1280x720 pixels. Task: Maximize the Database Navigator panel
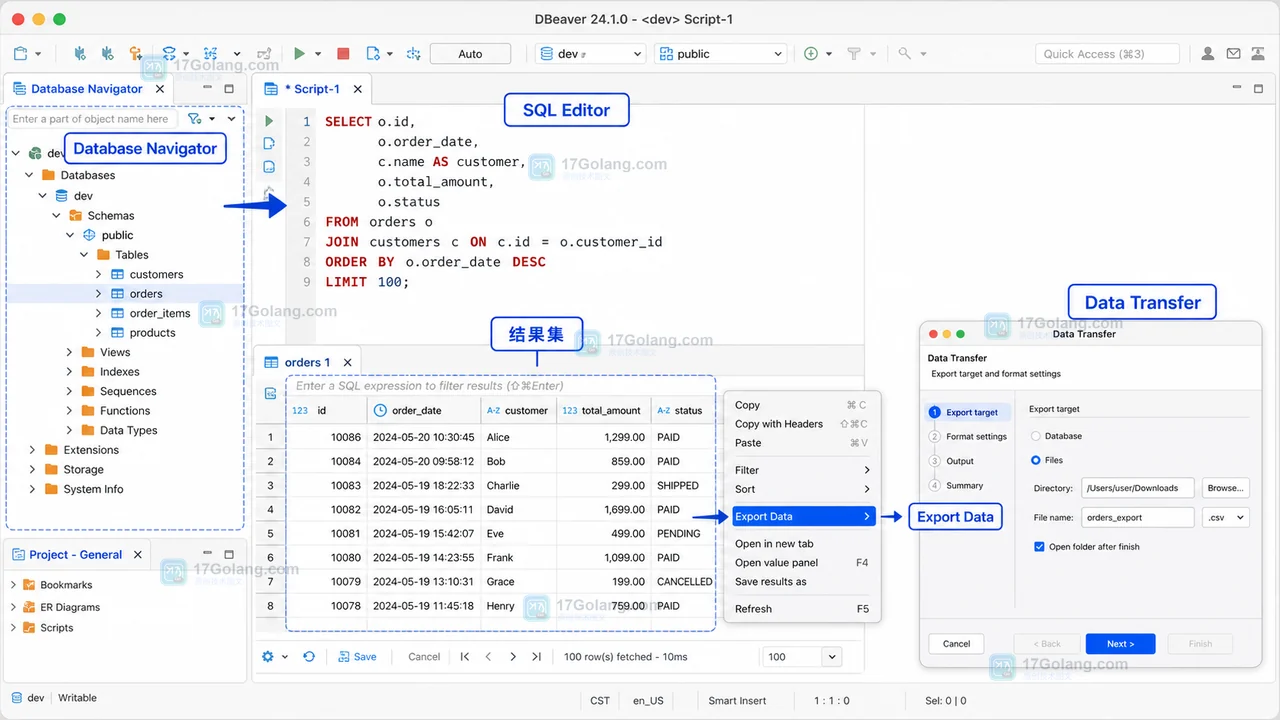(231, 89)
